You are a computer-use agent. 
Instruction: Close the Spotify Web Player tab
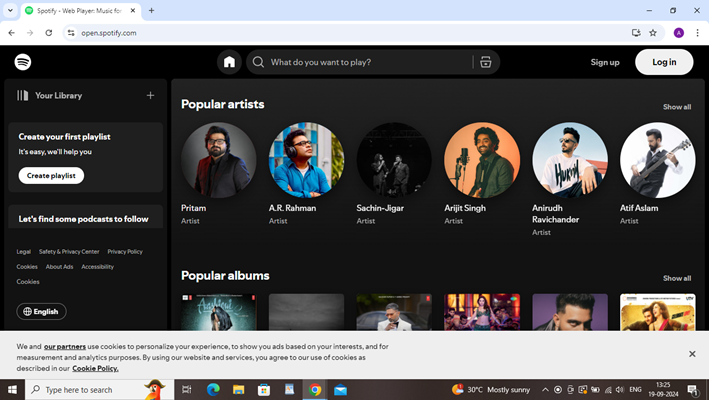[x=133, y=10]
